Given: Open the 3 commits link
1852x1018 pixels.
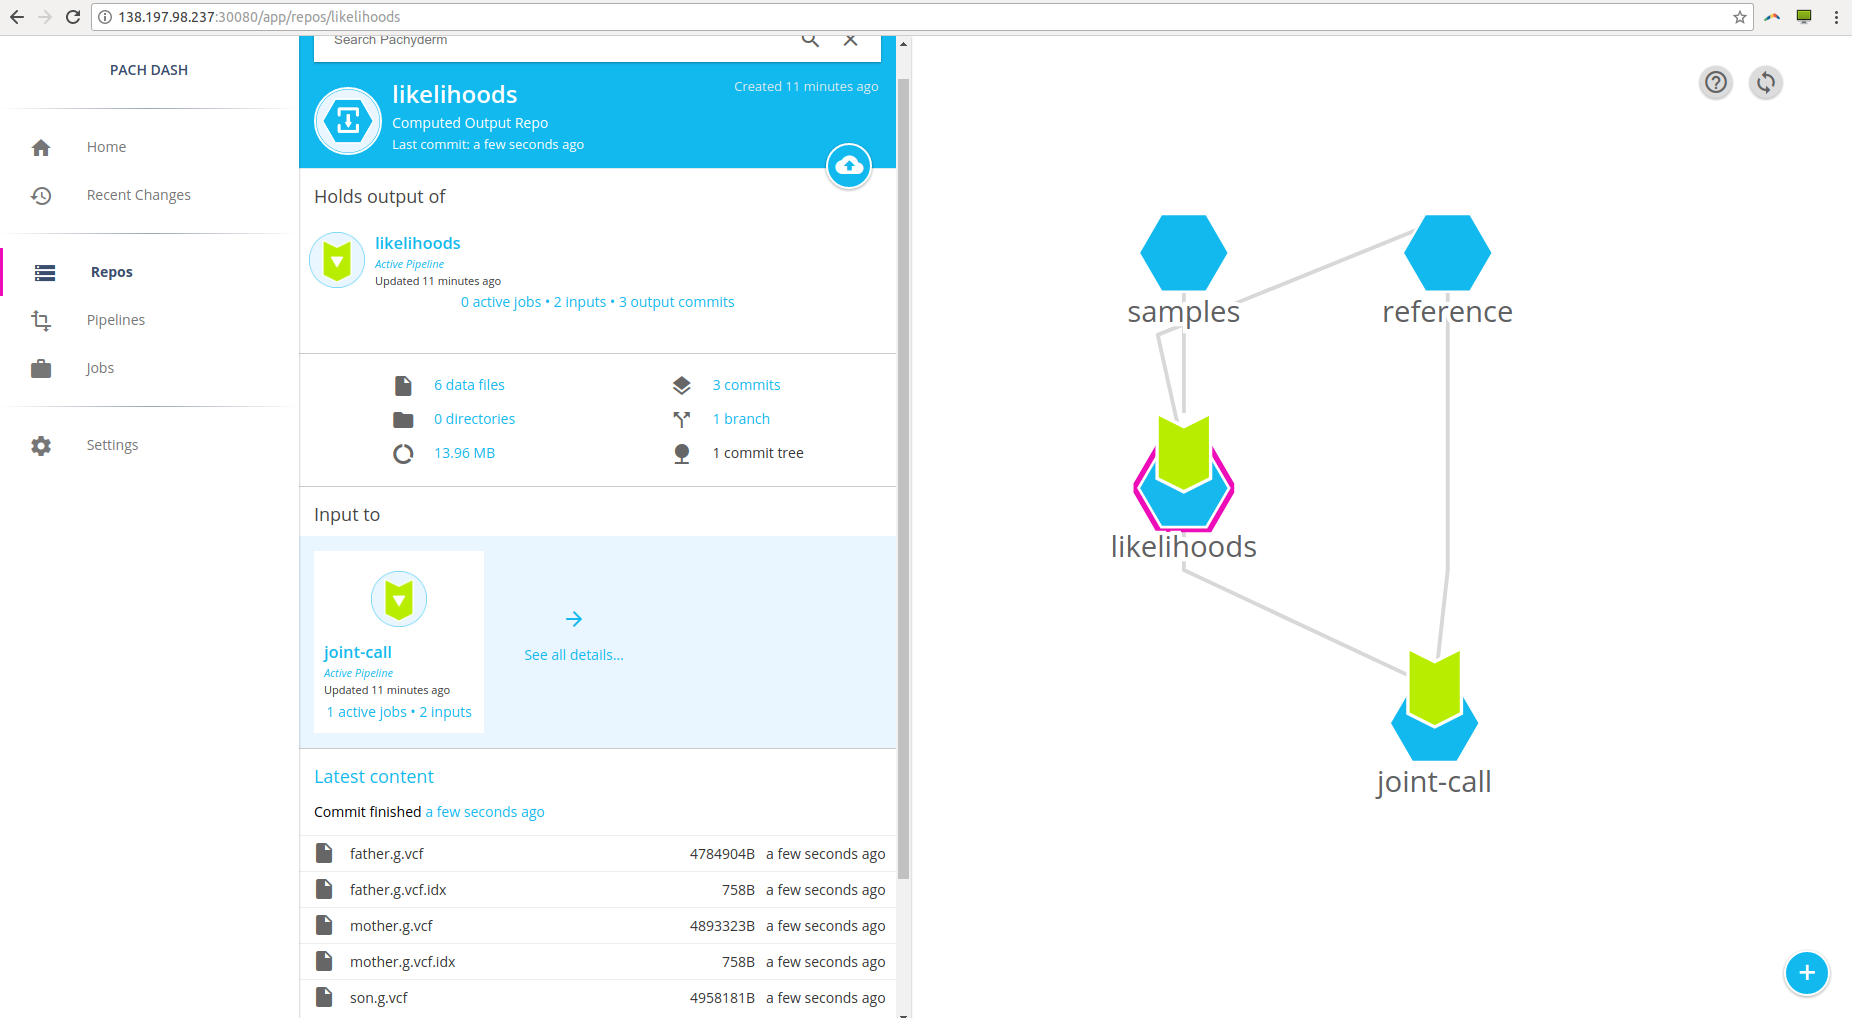Looking at the screenshot, I should point(746,385).
